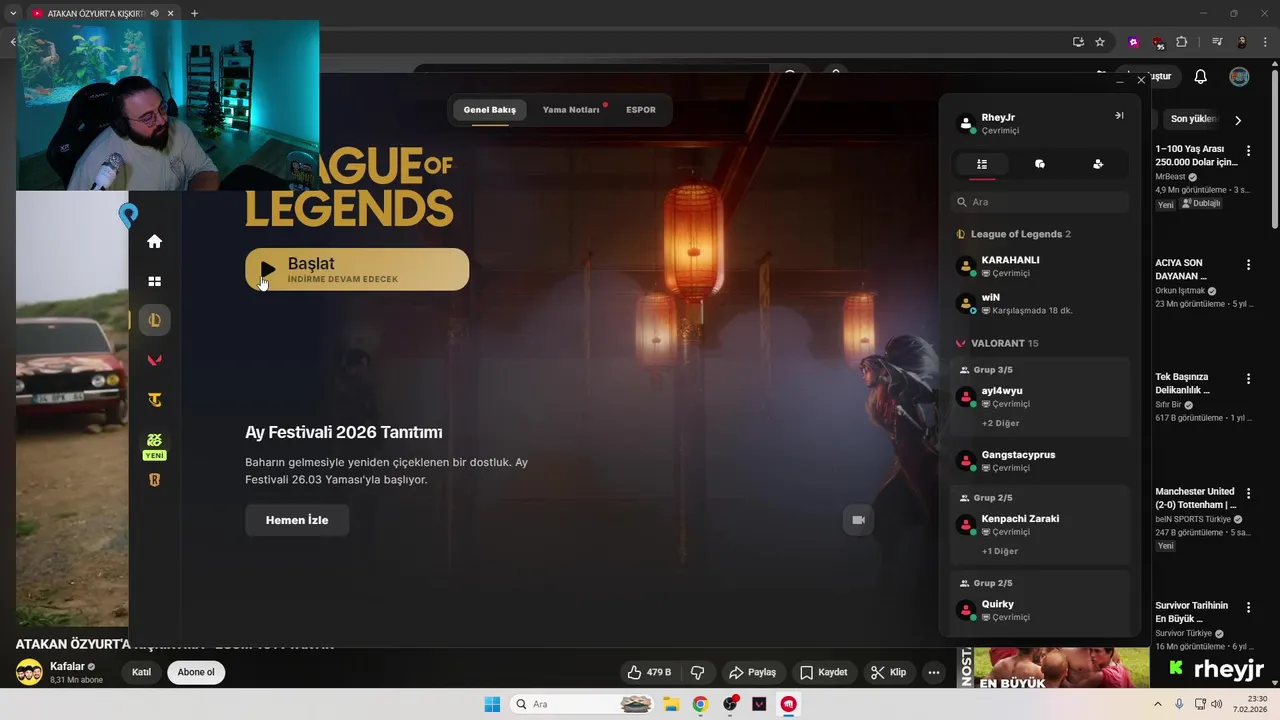Open Kafalar channel name
Viewport: 1280px width, 720px height.
pyautogui.click(x=67, y=666)
